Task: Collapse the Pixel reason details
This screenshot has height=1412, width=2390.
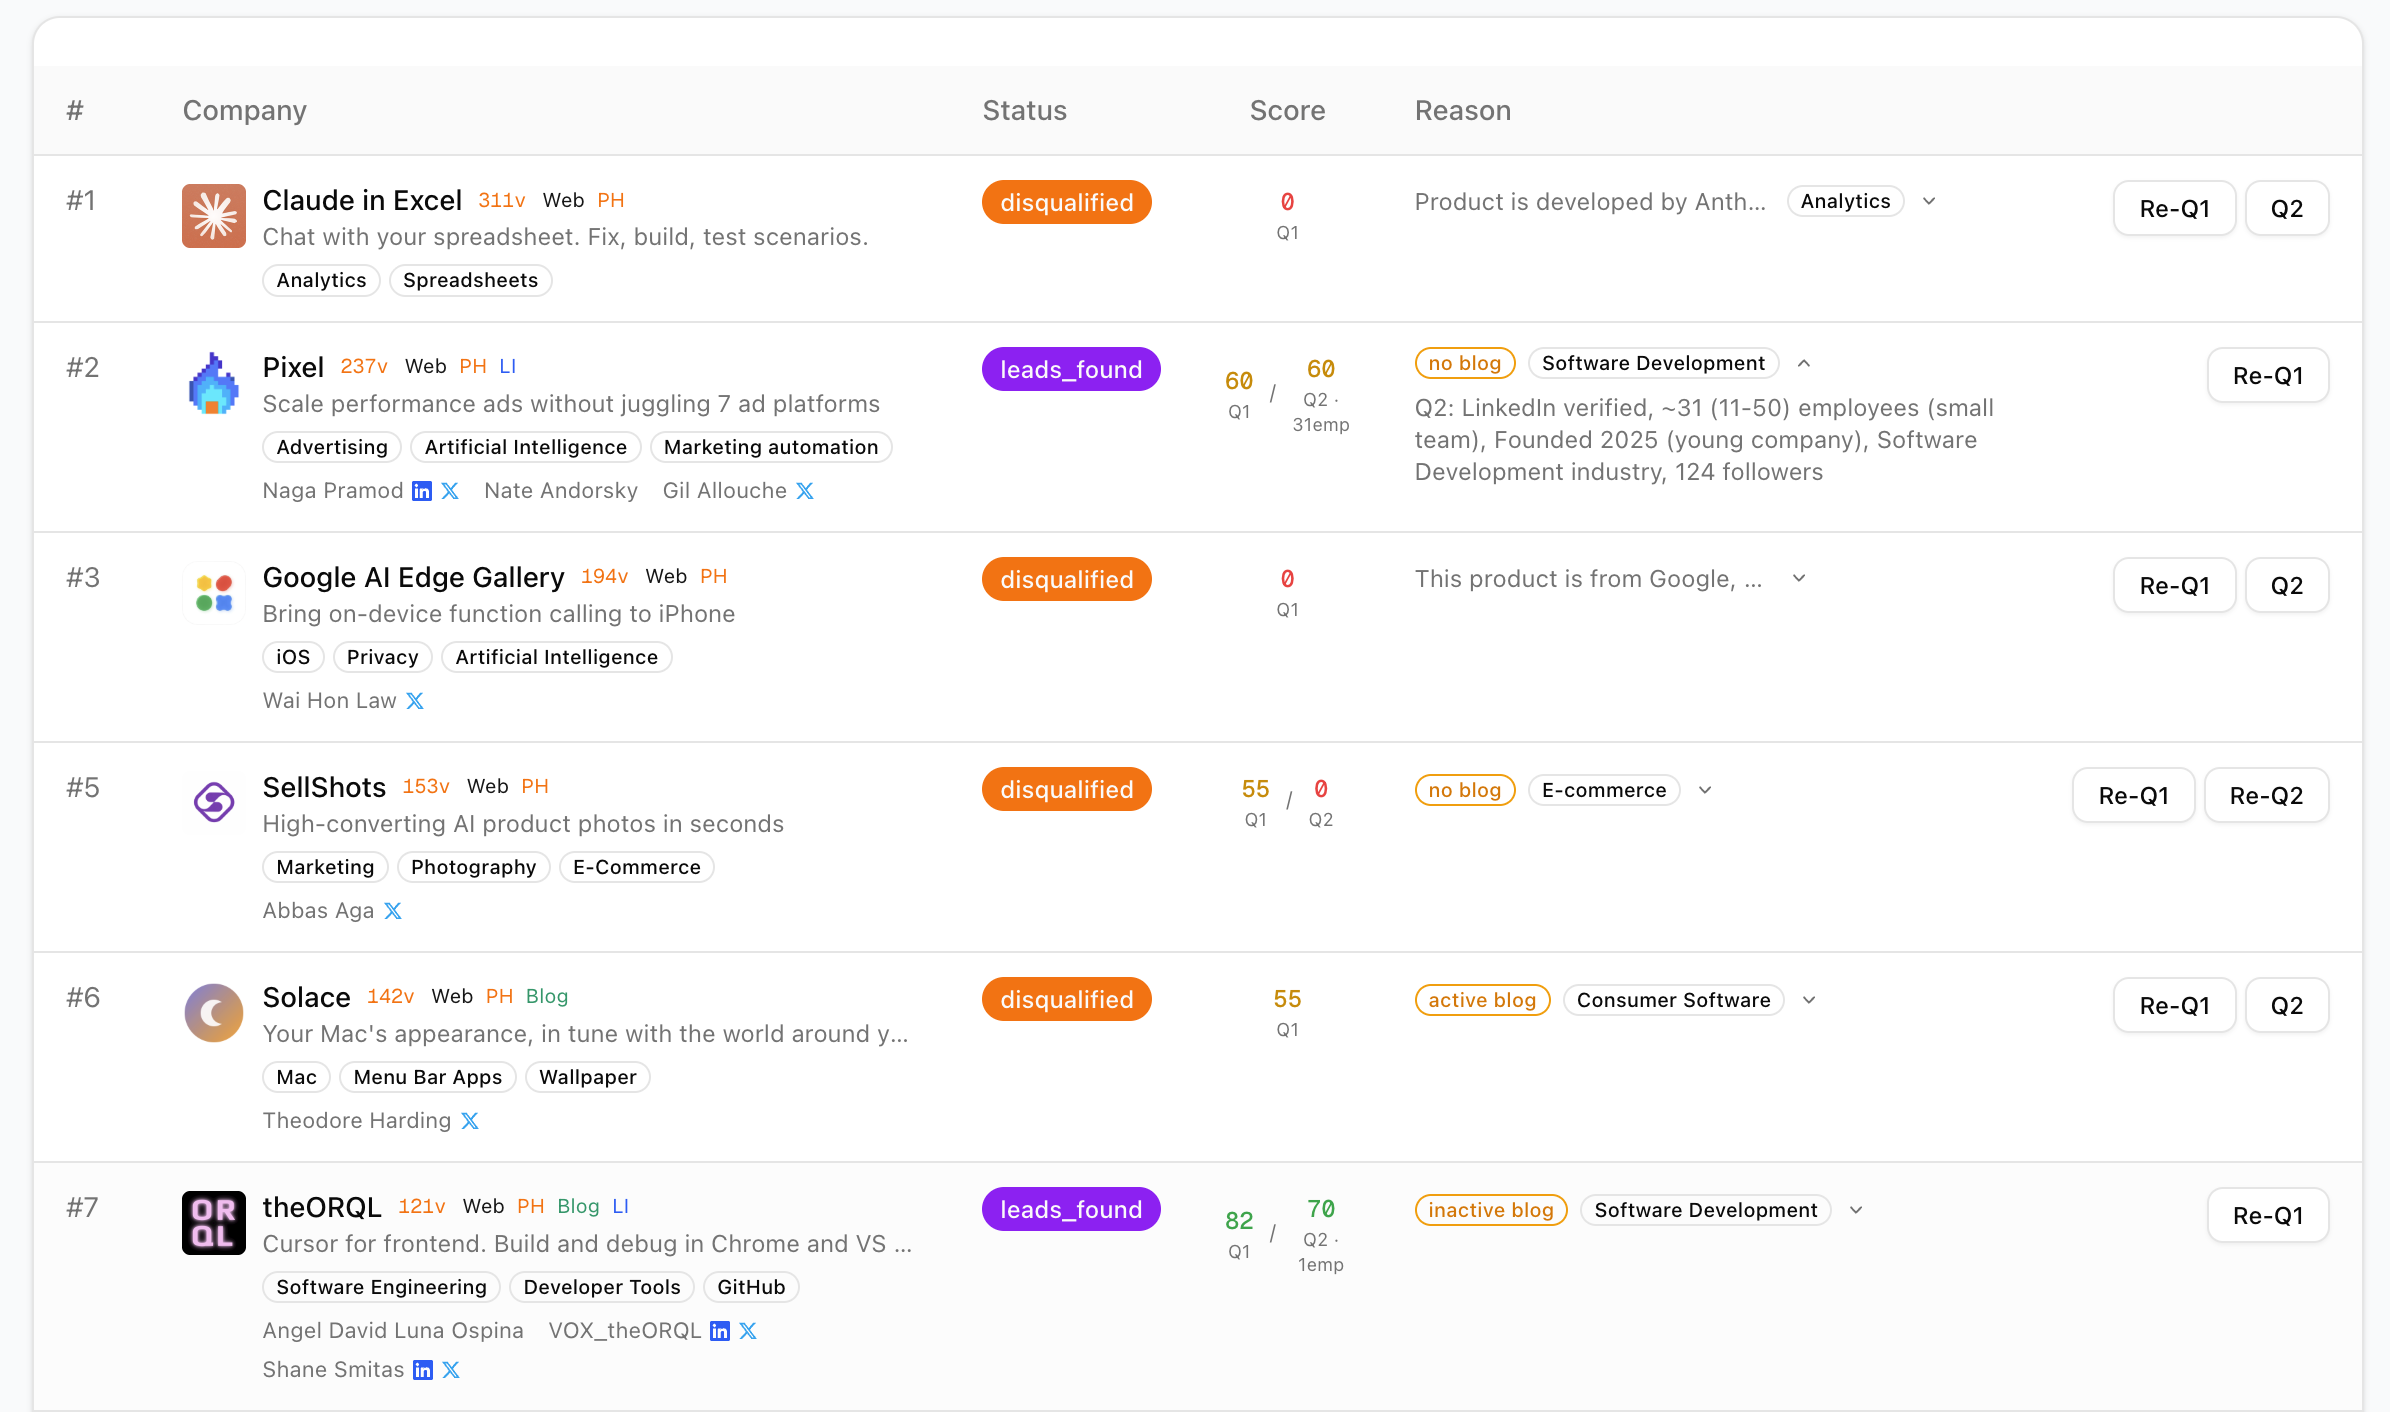Action: (x=1804, y=363)
